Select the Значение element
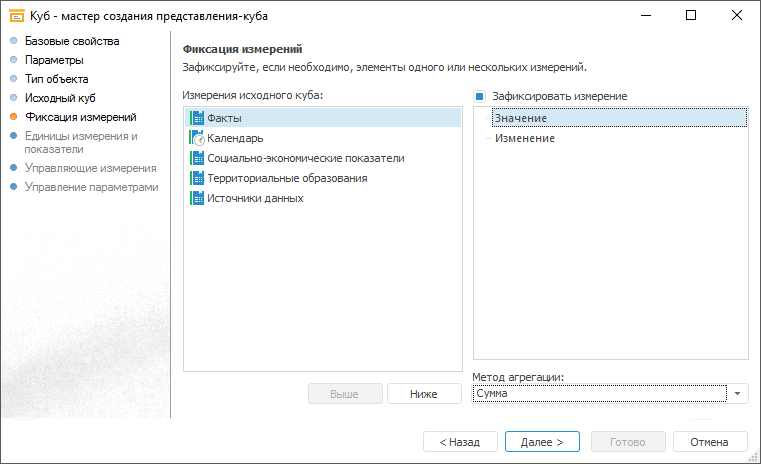This screenshot has width=761, height=464. (x=520, y=119)
